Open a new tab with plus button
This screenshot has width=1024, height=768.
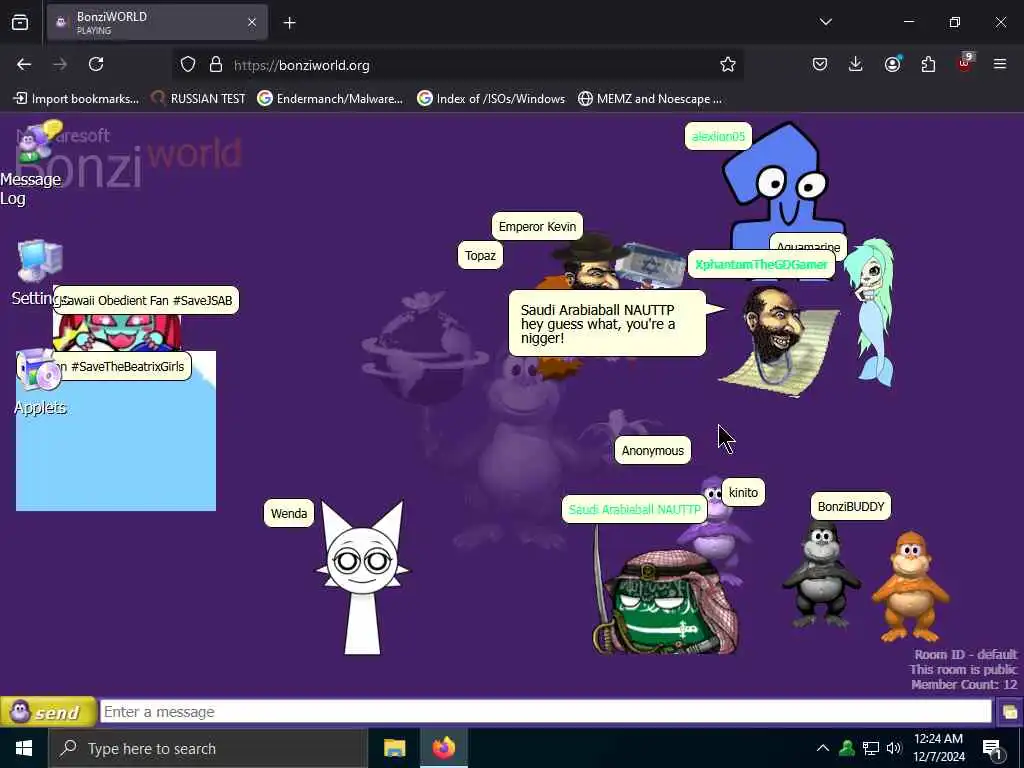[290, 23]
